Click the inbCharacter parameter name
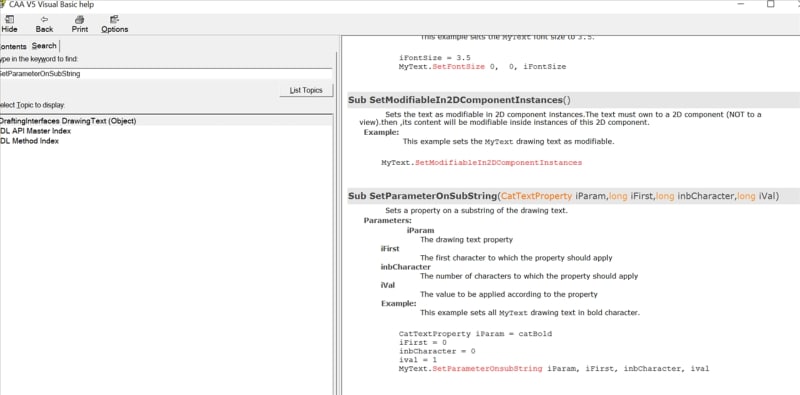The width and height of the screenshot is (800, 395). click(406, 267)
